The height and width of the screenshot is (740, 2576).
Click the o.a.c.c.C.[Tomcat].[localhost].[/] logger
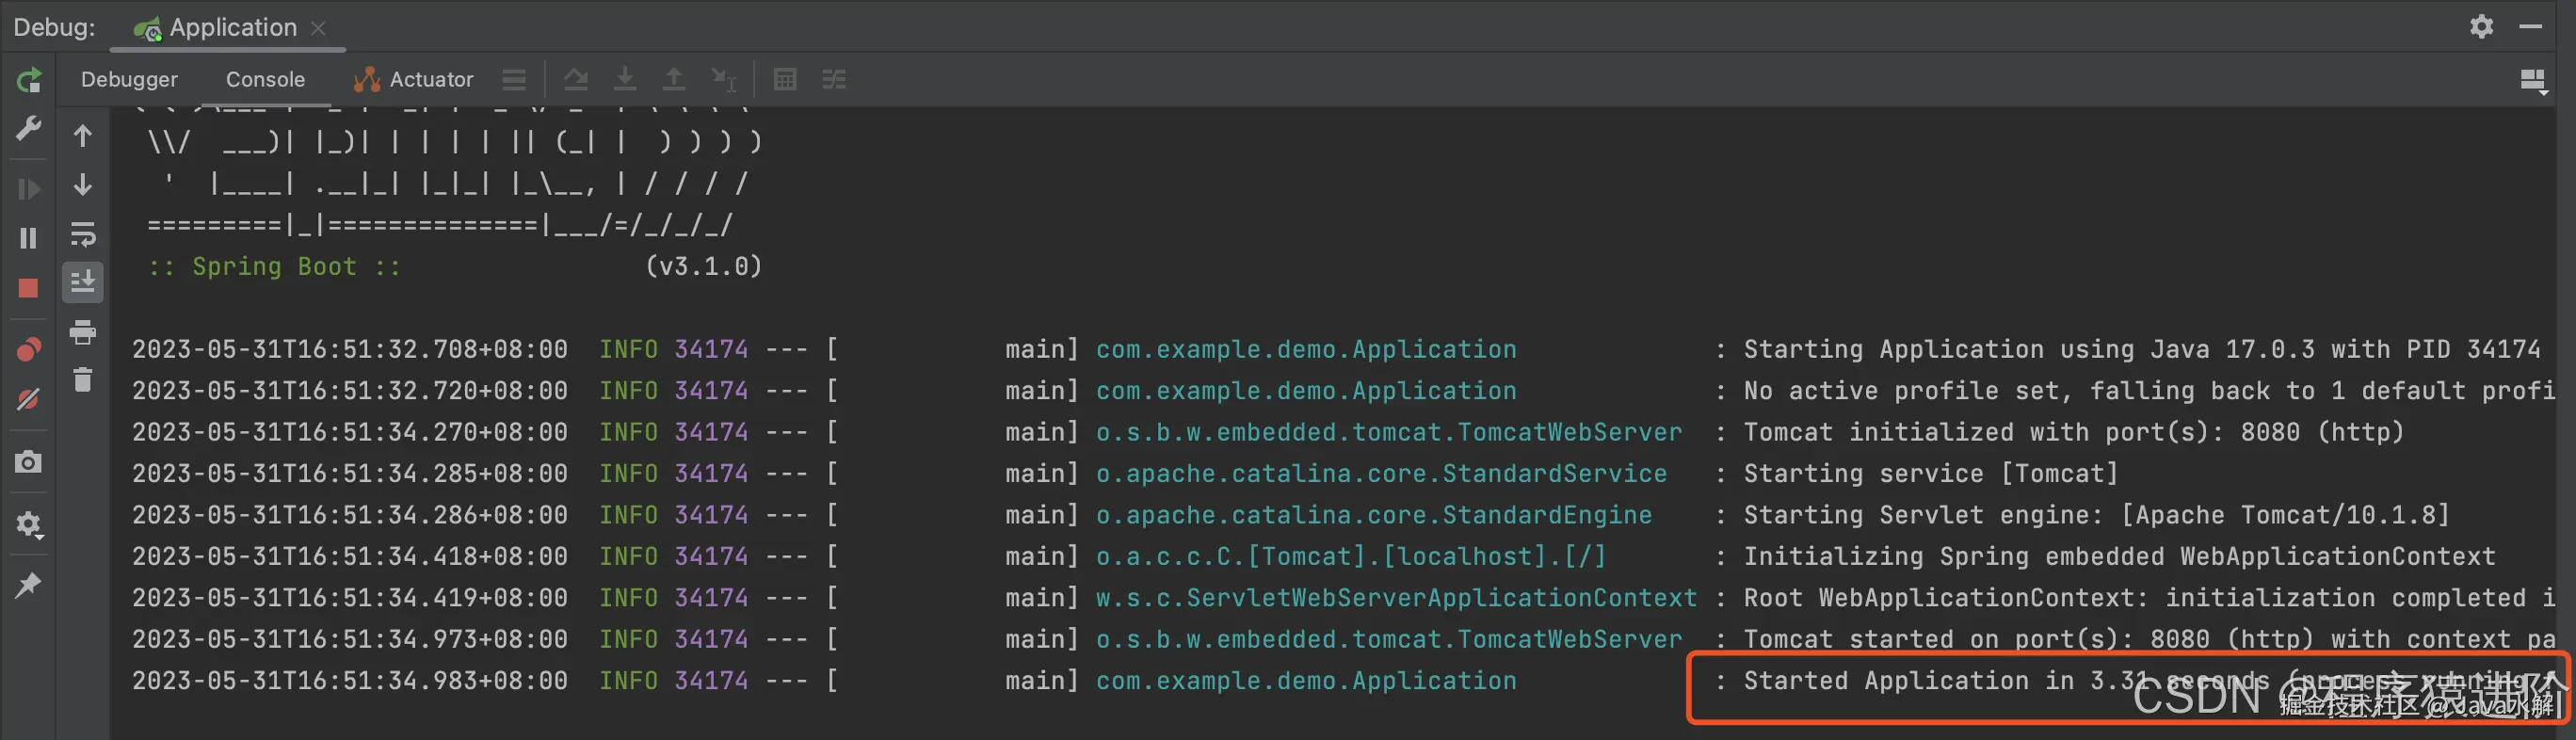coord(1351,556)
